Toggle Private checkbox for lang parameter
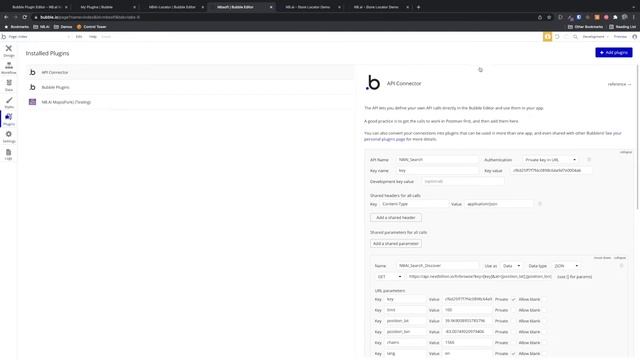640x360 pixels. [513, 353]
